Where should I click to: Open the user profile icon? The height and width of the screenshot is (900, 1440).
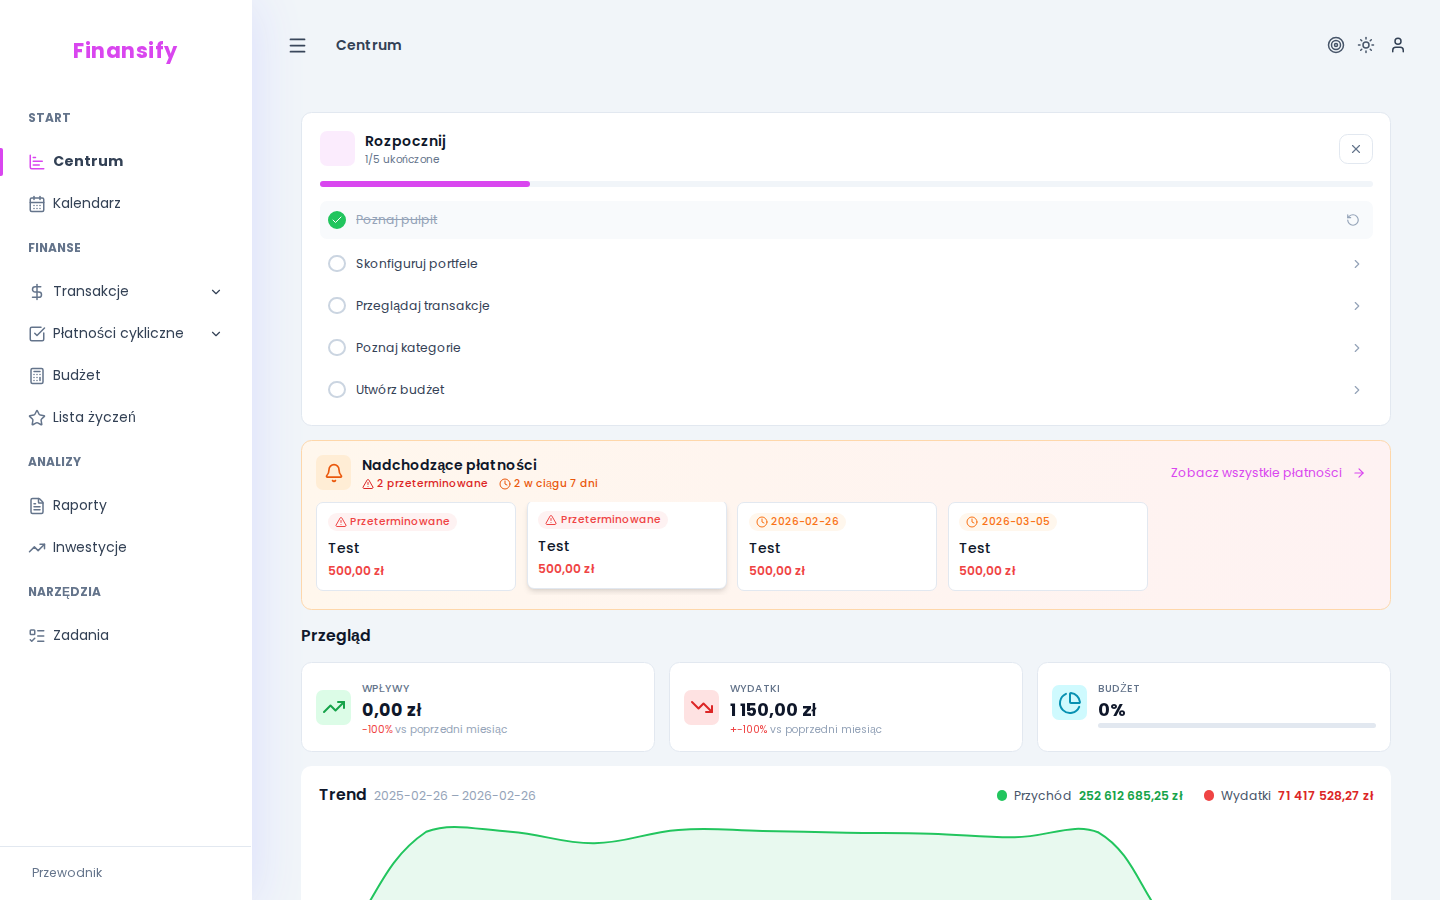[1398, 45]
